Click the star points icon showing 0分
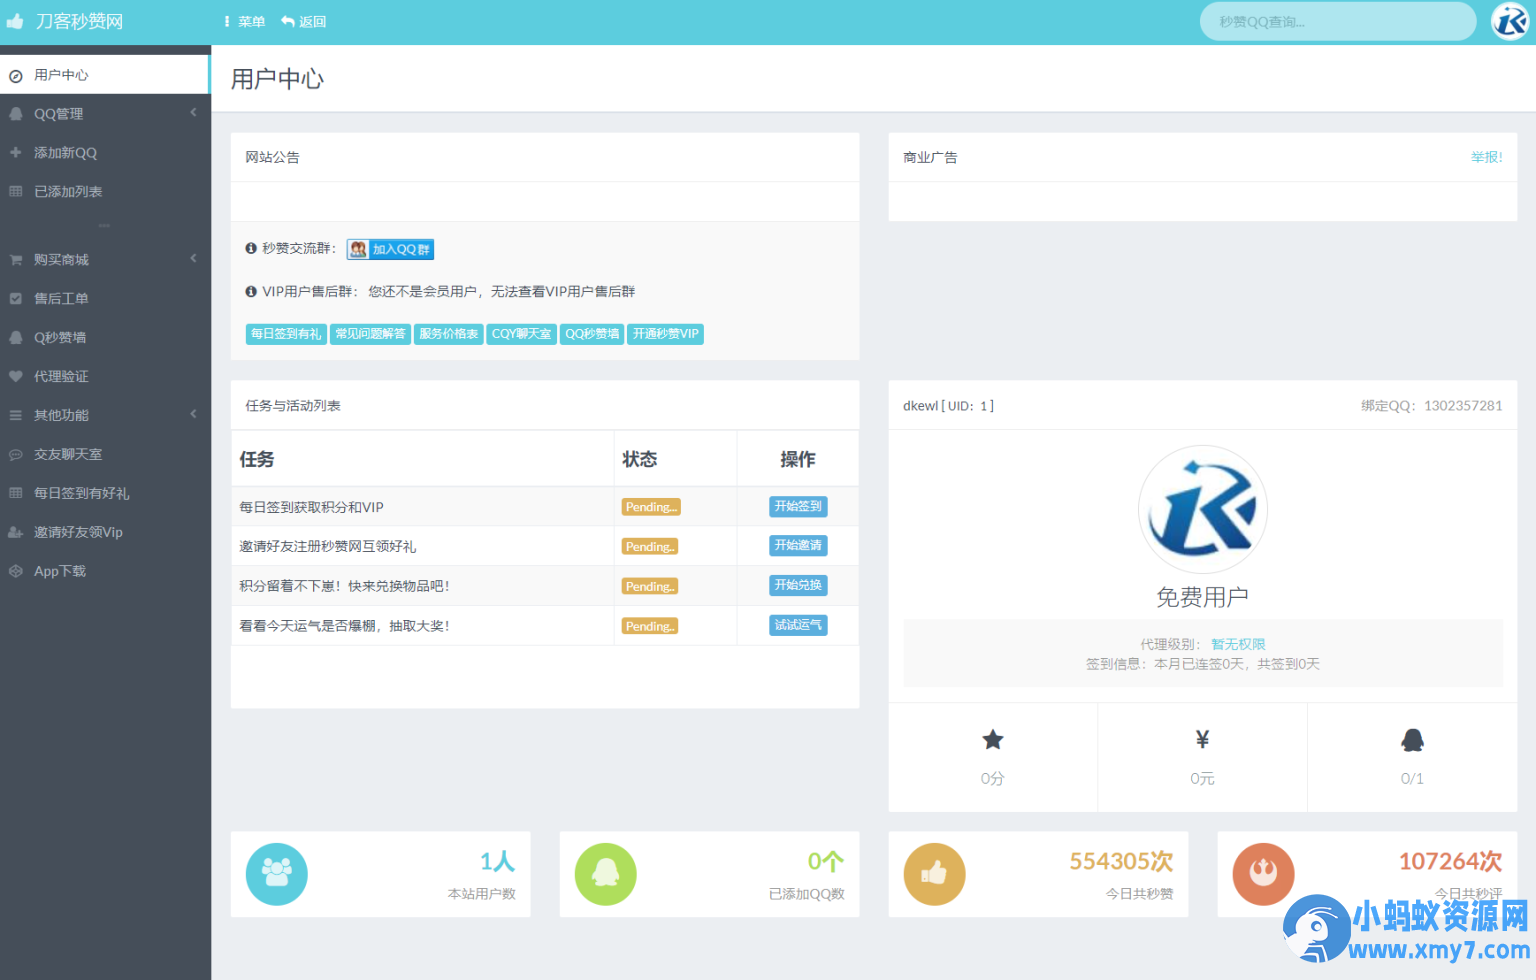The height and width of the screenshot is (980, 1536). click(x=992, y=740)
